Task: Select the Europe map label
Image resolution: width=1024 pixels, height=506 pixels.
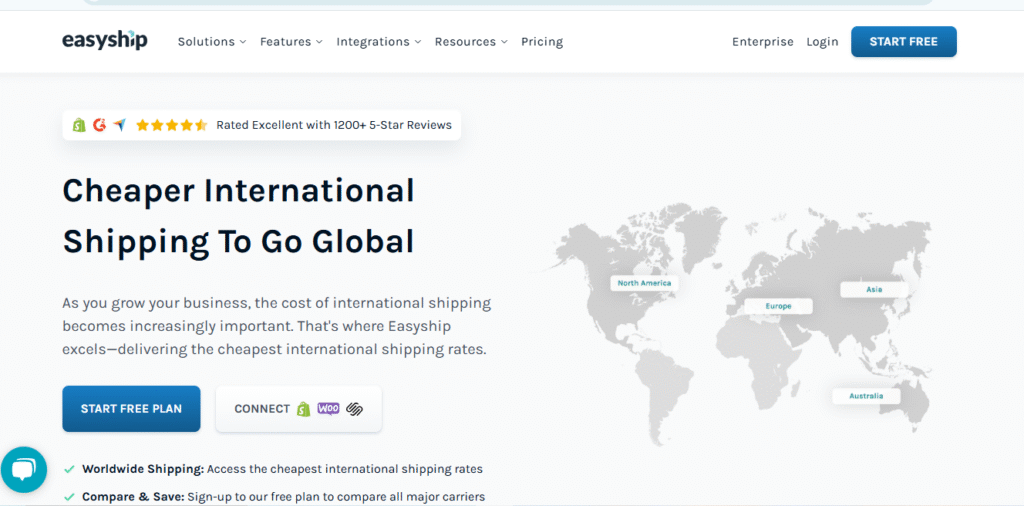Action: click(x=778, y=306)
